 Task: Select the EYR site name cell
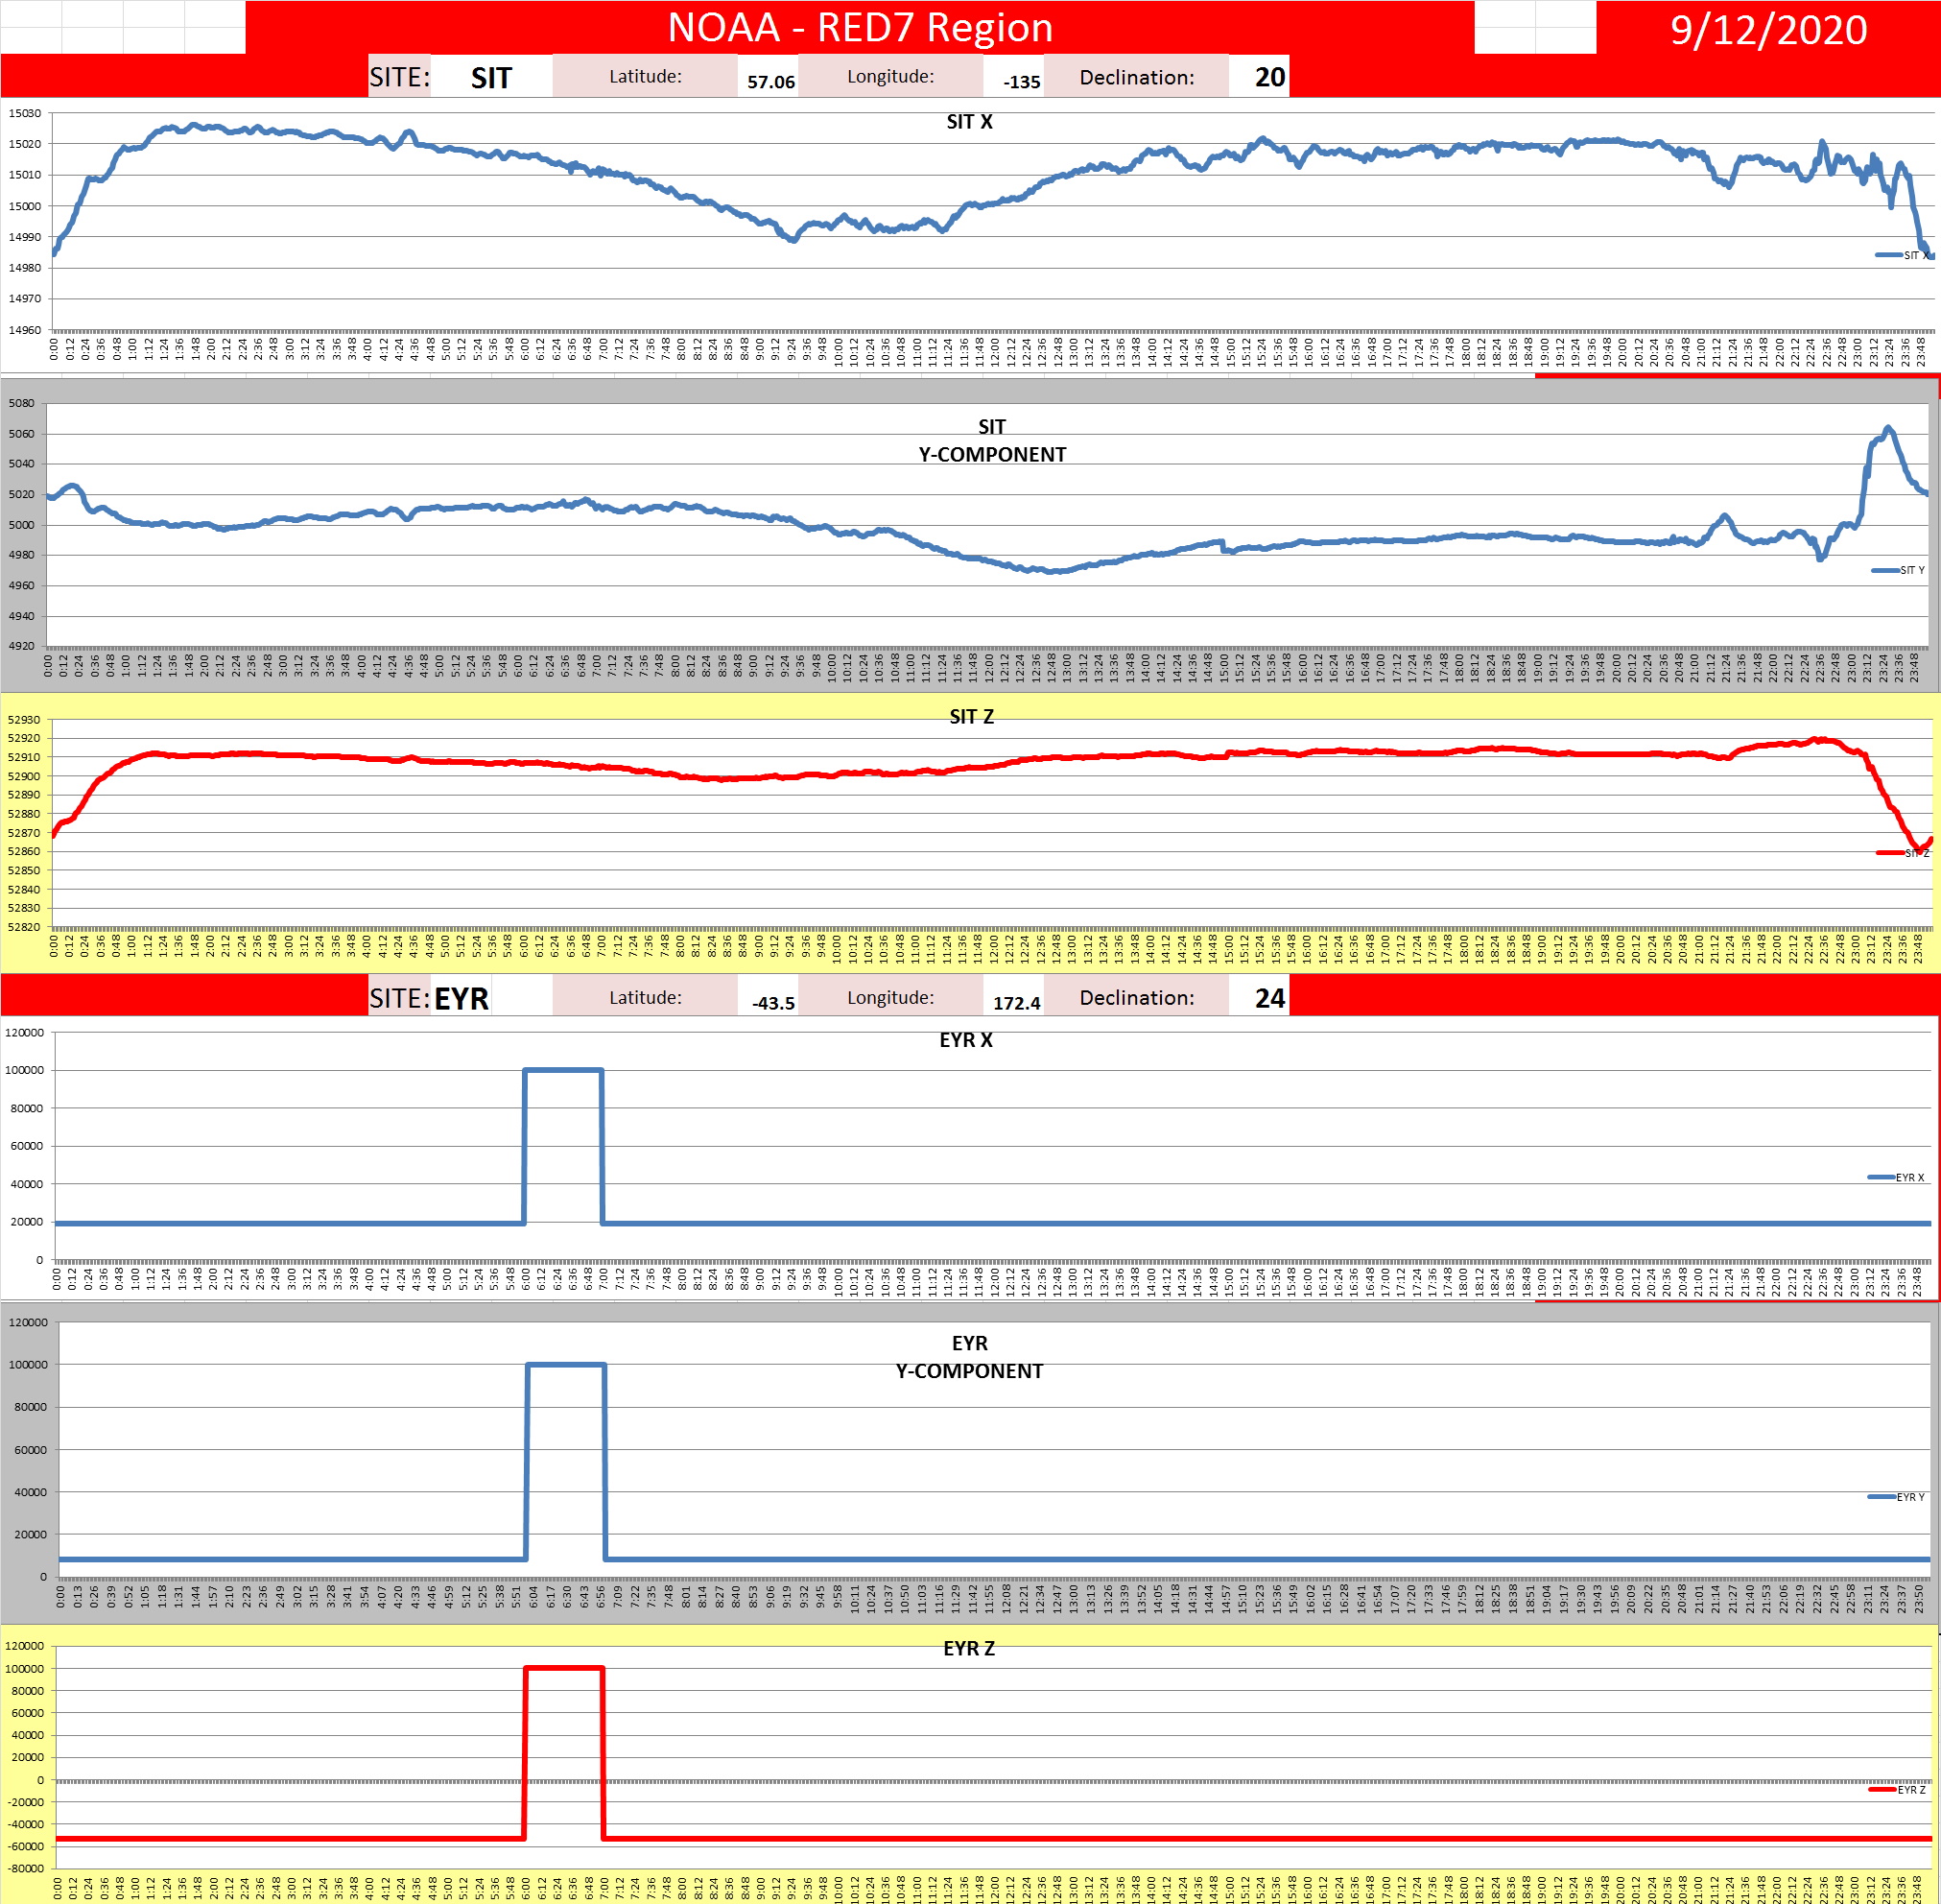tap(462, 998)
